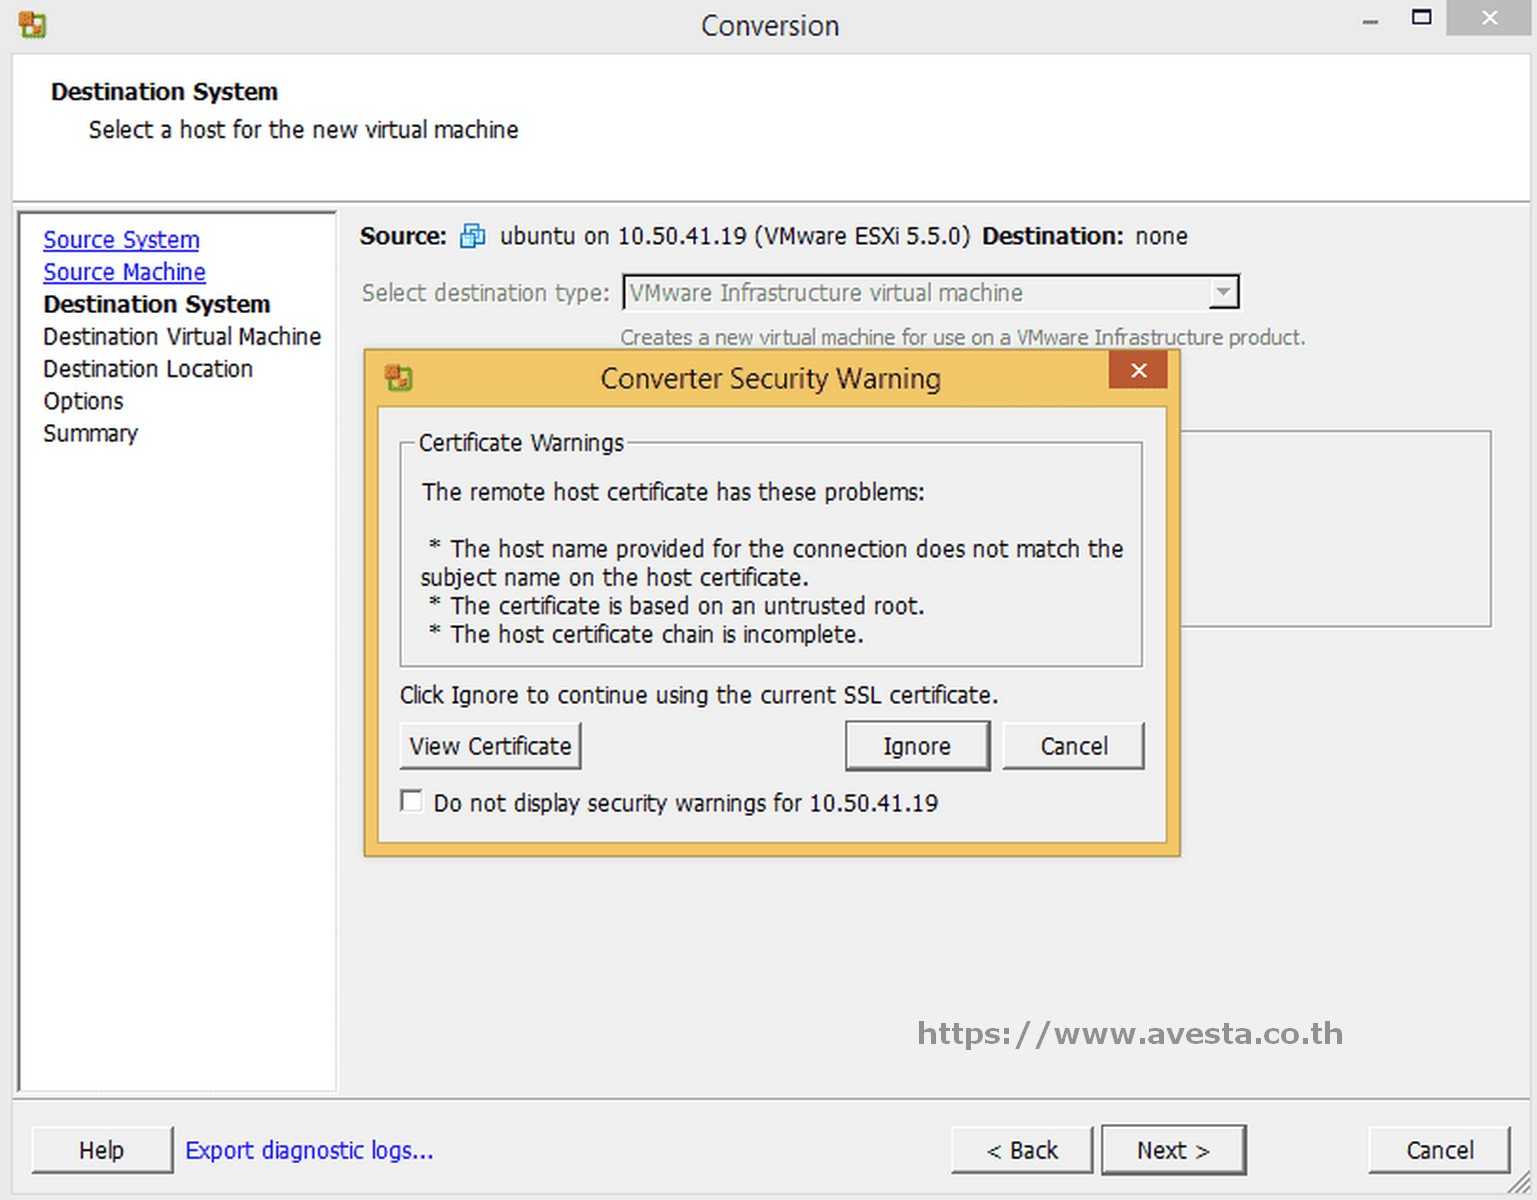Select the Options step in the sidebar

83,400
